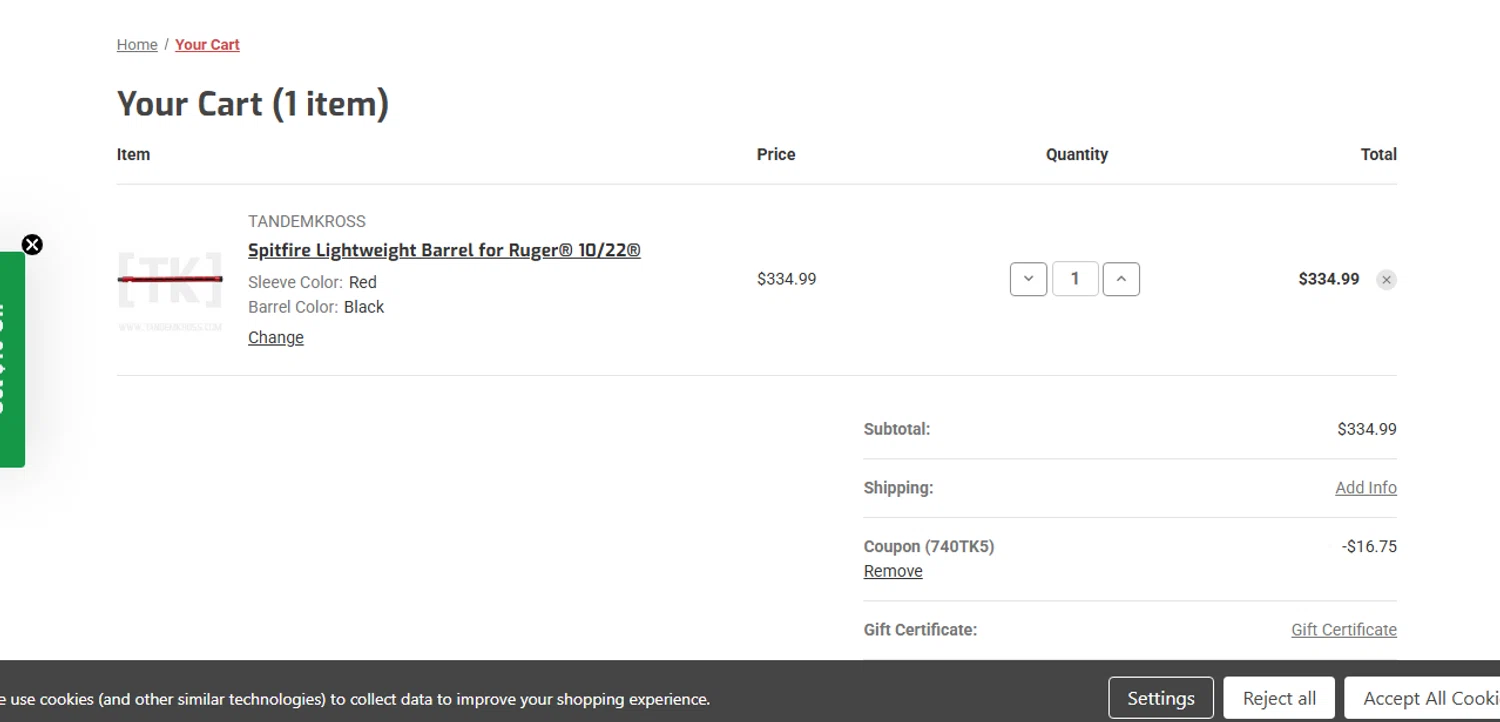Screen dimensions: 1500x722
Task: Click the Quantity column header
Action: click(1077, 155)
